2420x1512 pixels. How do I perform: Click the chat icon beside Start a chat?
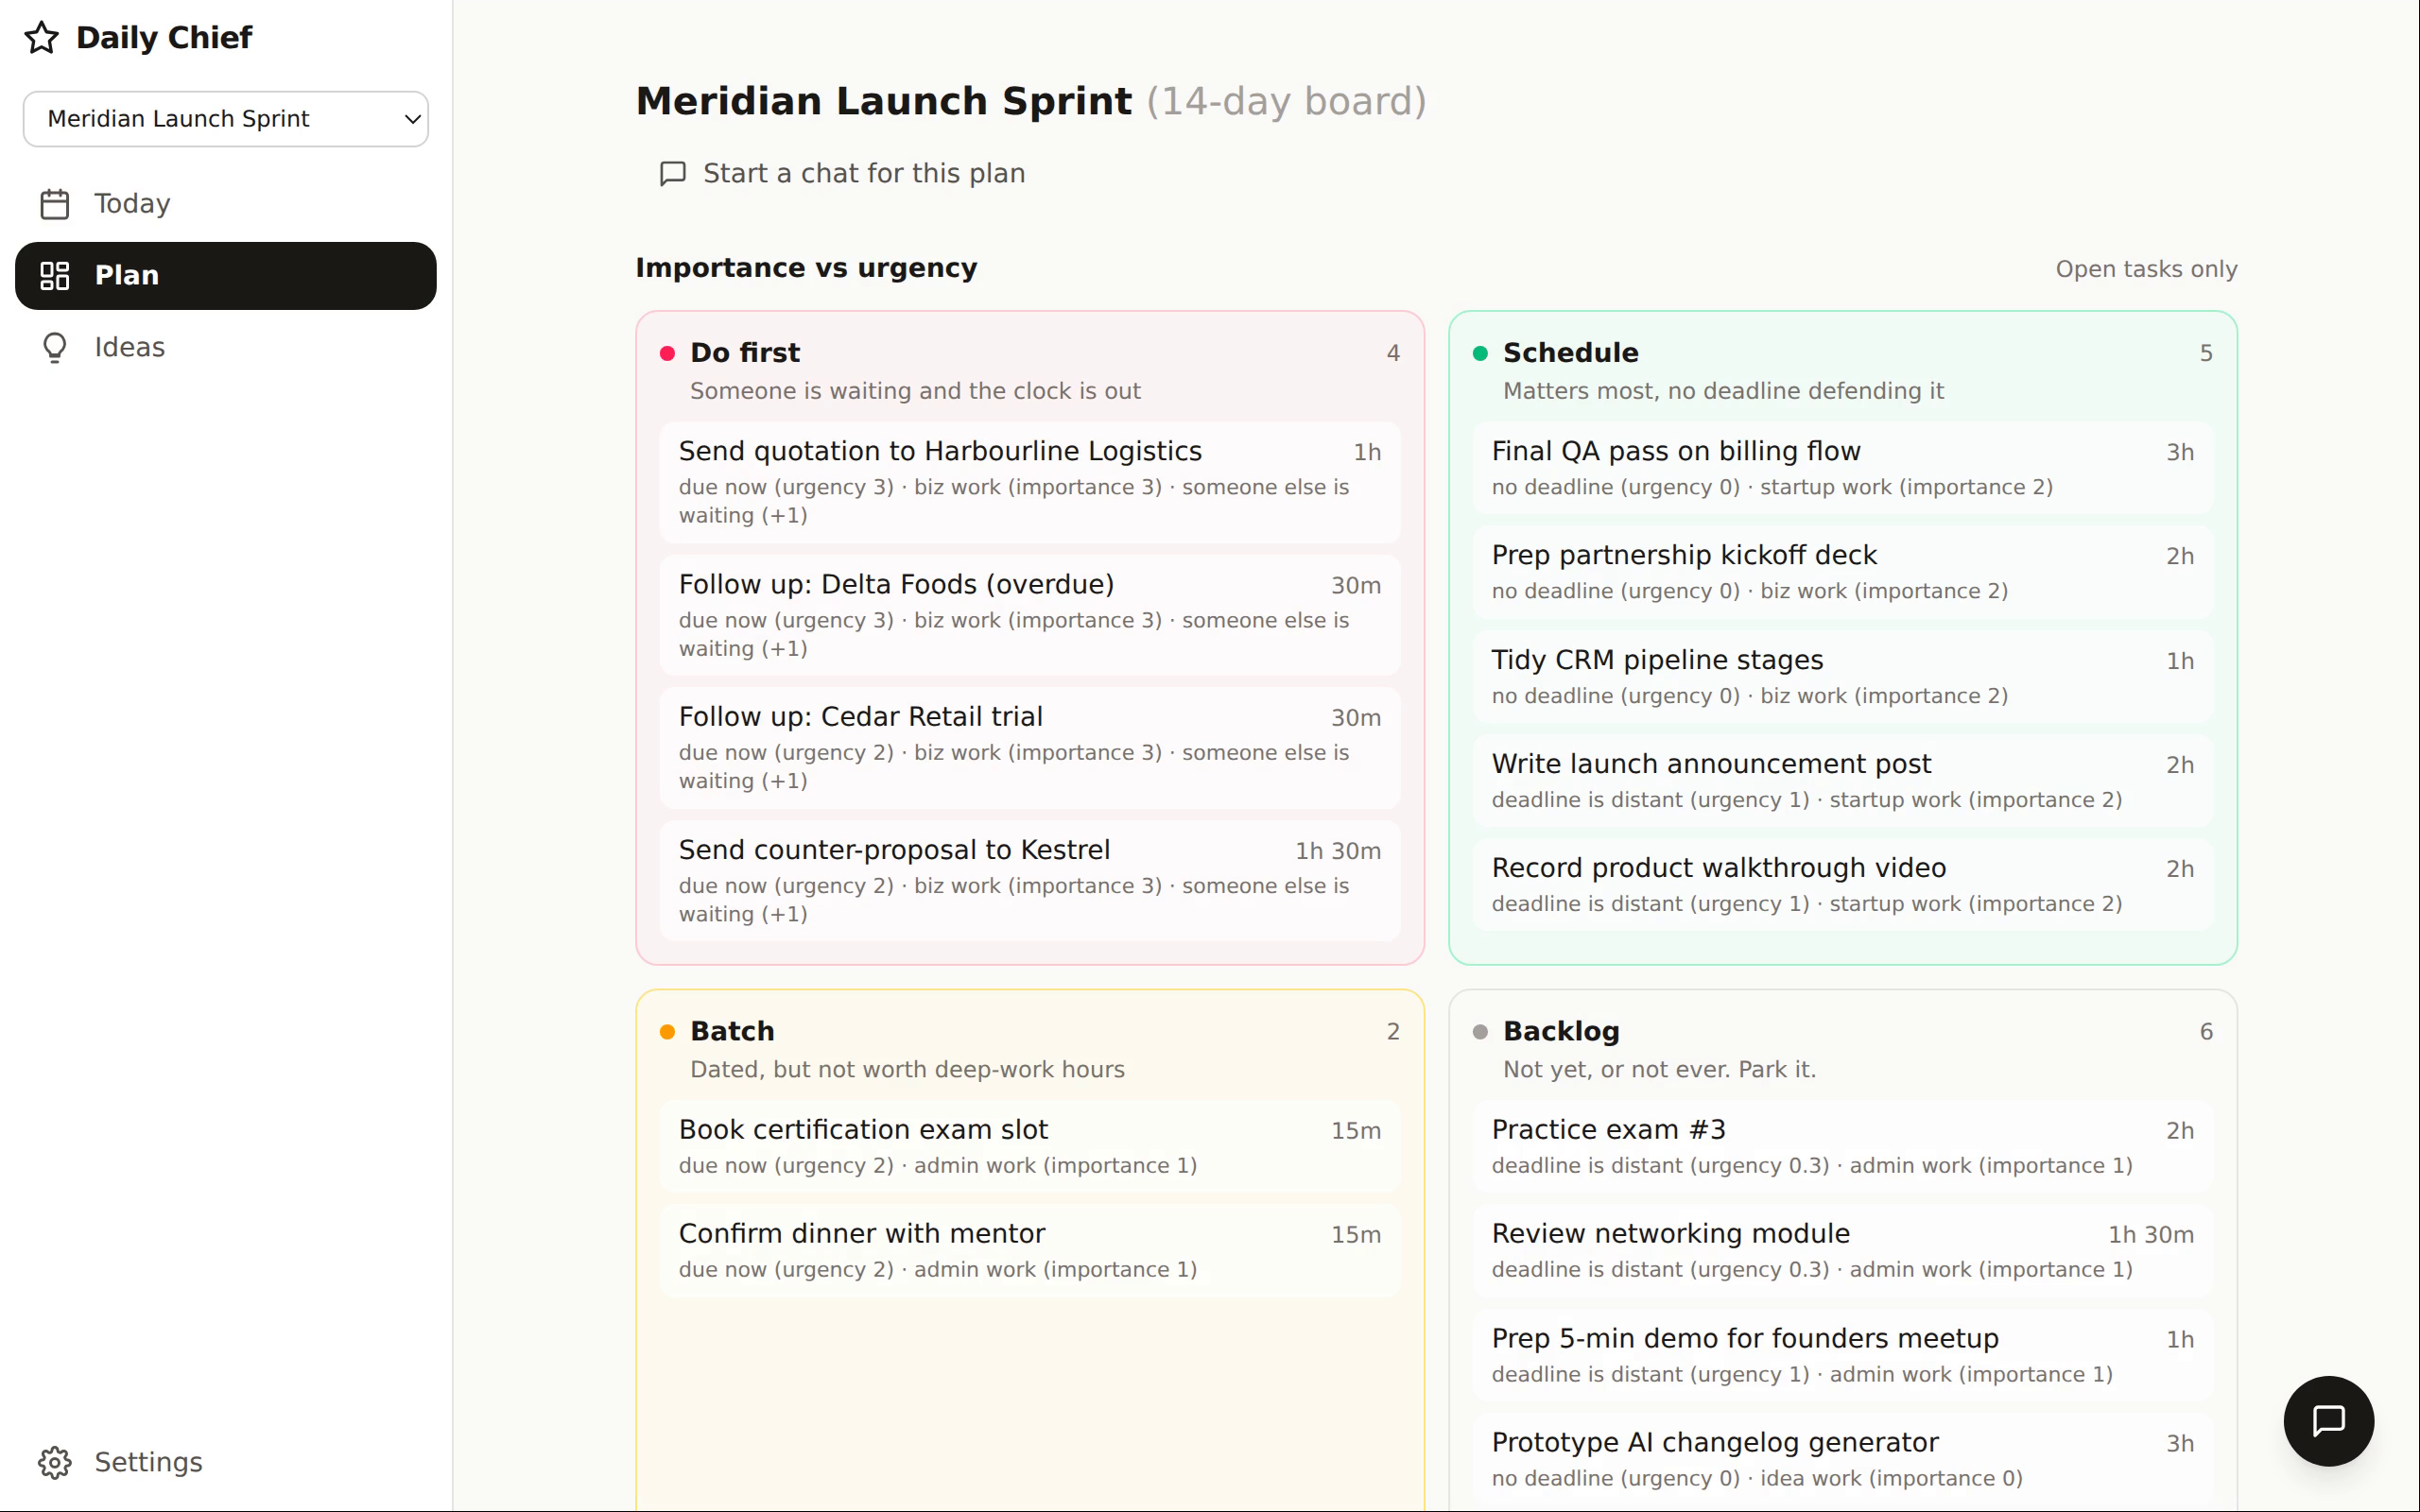click(673, 174)
